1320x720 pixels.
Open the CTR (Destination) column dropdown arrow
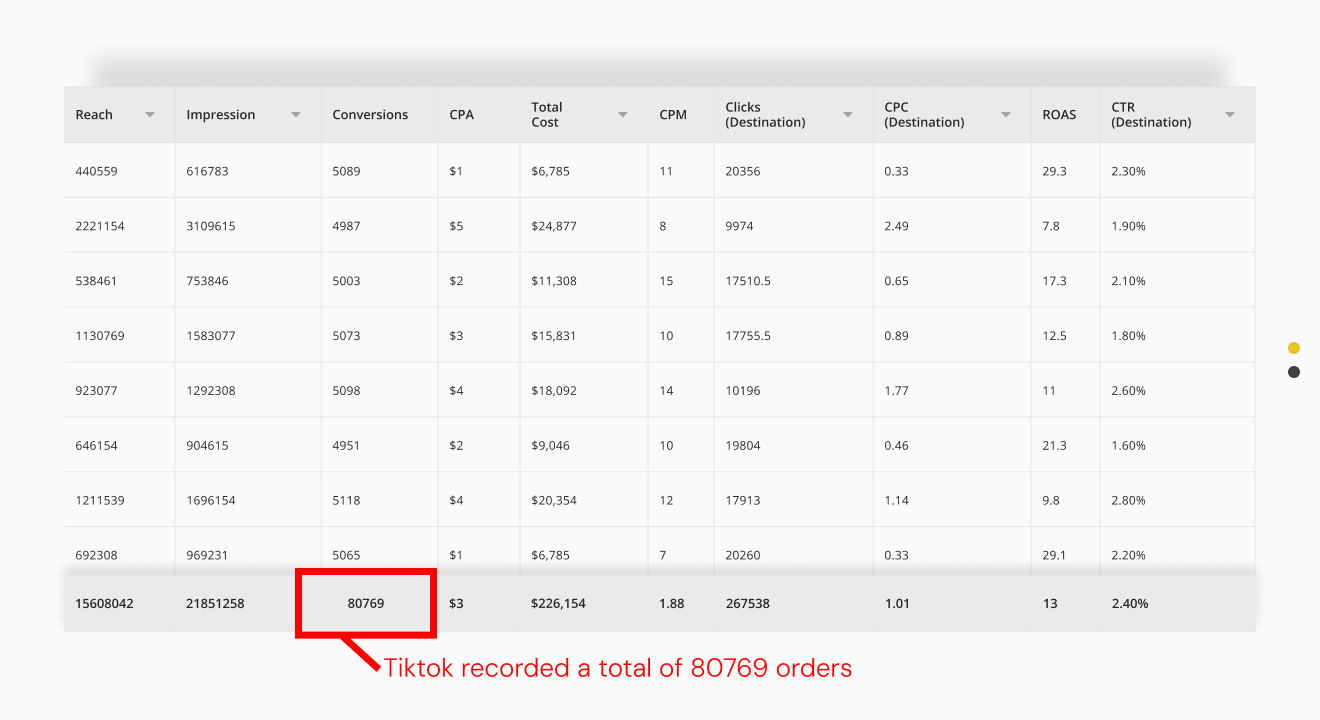tap(1230, 115)
